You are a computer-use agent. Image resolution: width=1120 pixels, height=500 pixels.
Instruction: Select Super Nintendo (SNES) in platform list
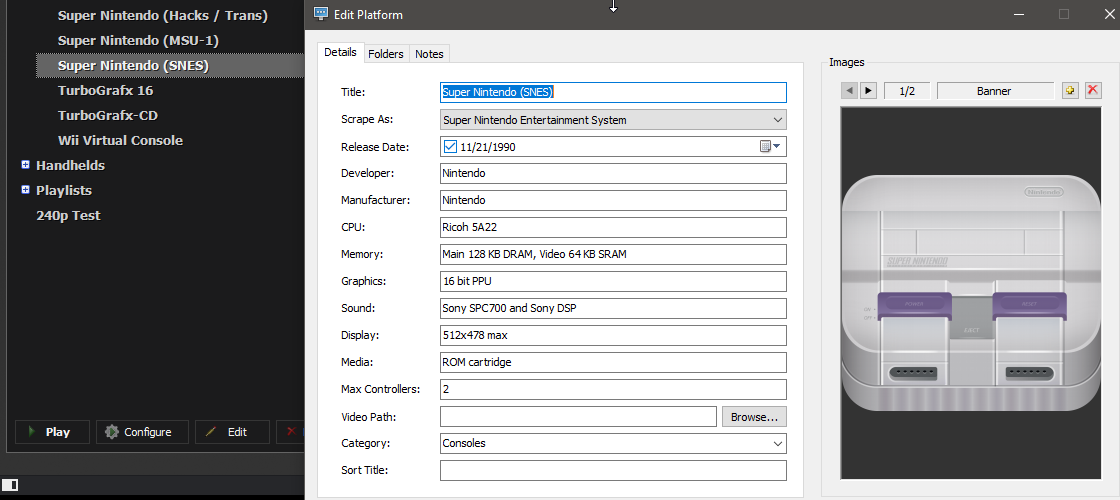pos(170,65)
